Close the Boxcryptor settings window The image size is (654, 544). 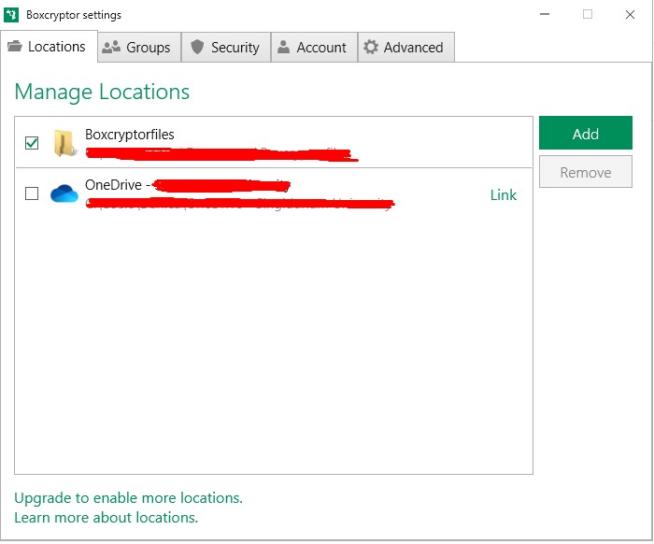click(x=630, y=15)
